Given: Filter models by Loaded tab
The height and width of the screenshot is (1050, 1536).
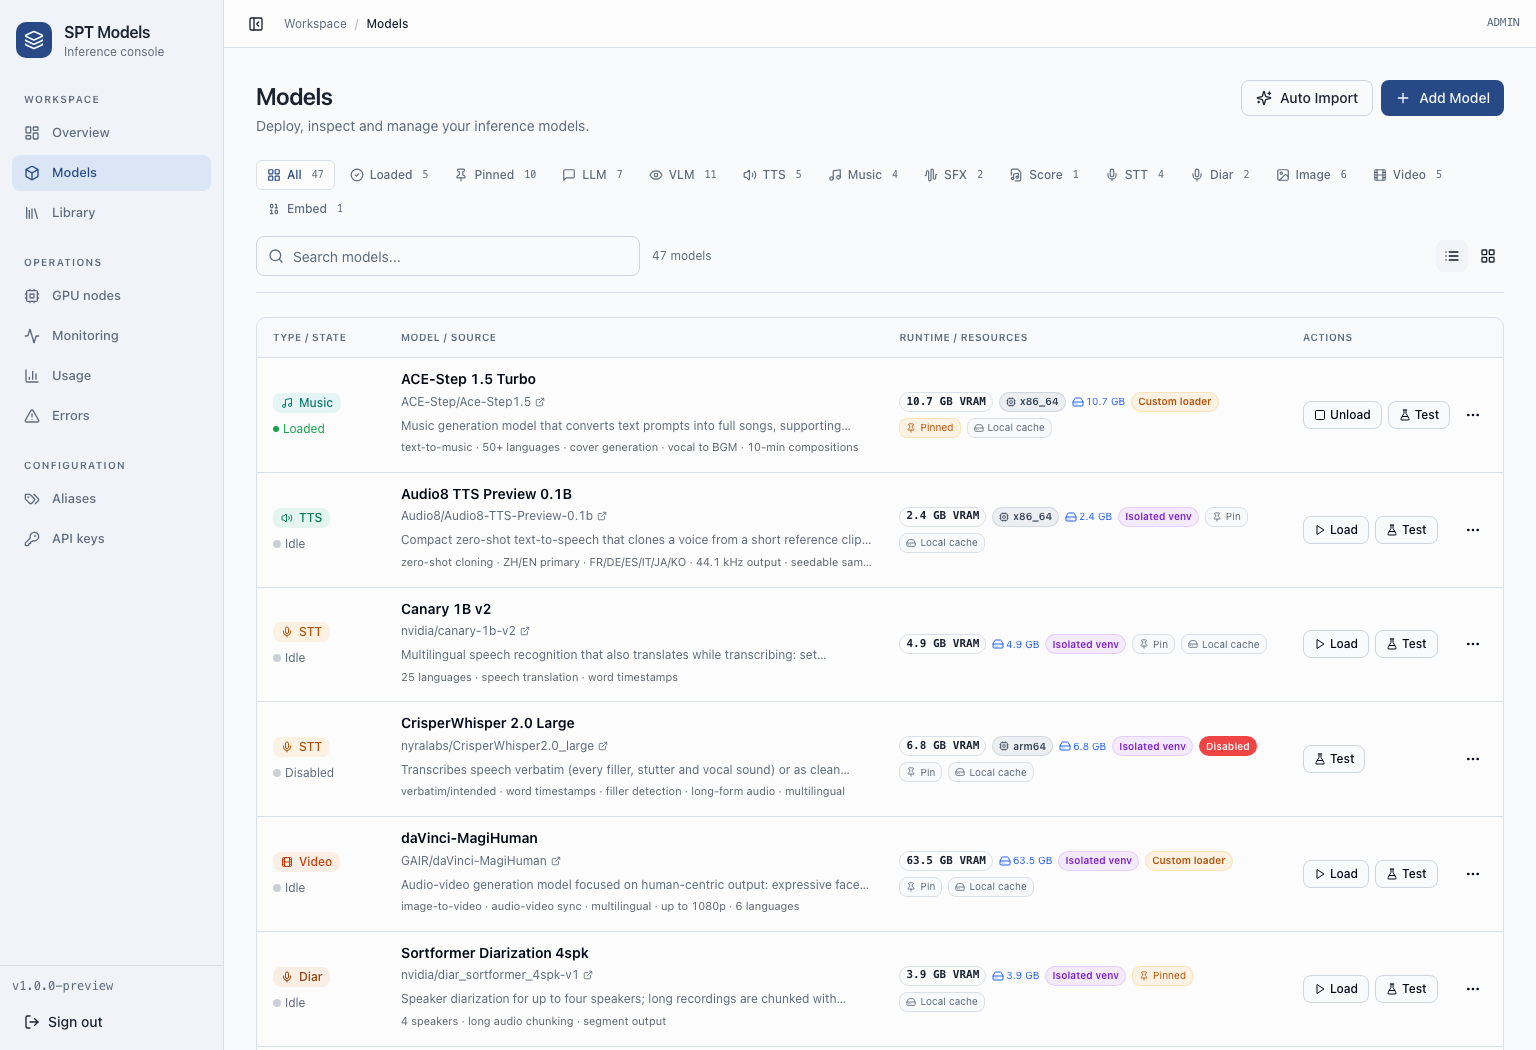Looking at the screenshot, I should click(389, 175).
